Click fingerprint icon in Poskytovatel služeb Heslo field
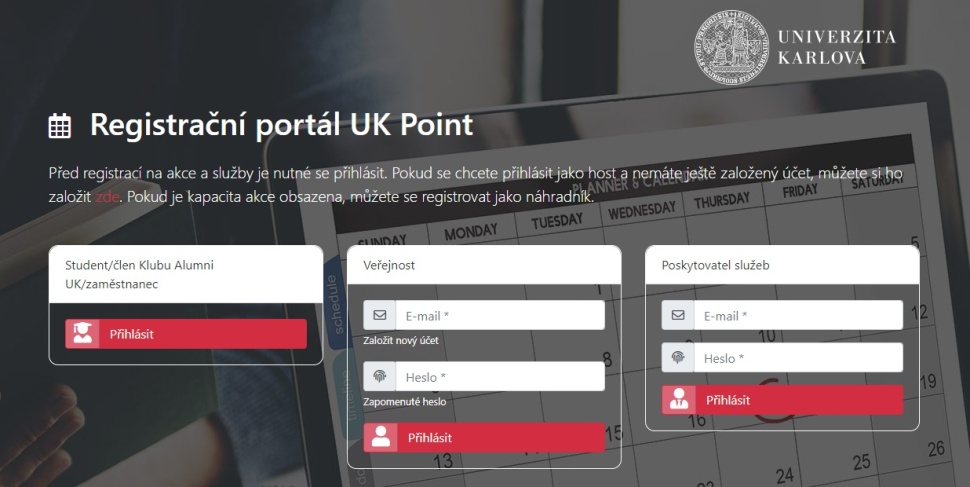The height and width of the screenshot is (487, 970). click(678, 357)
